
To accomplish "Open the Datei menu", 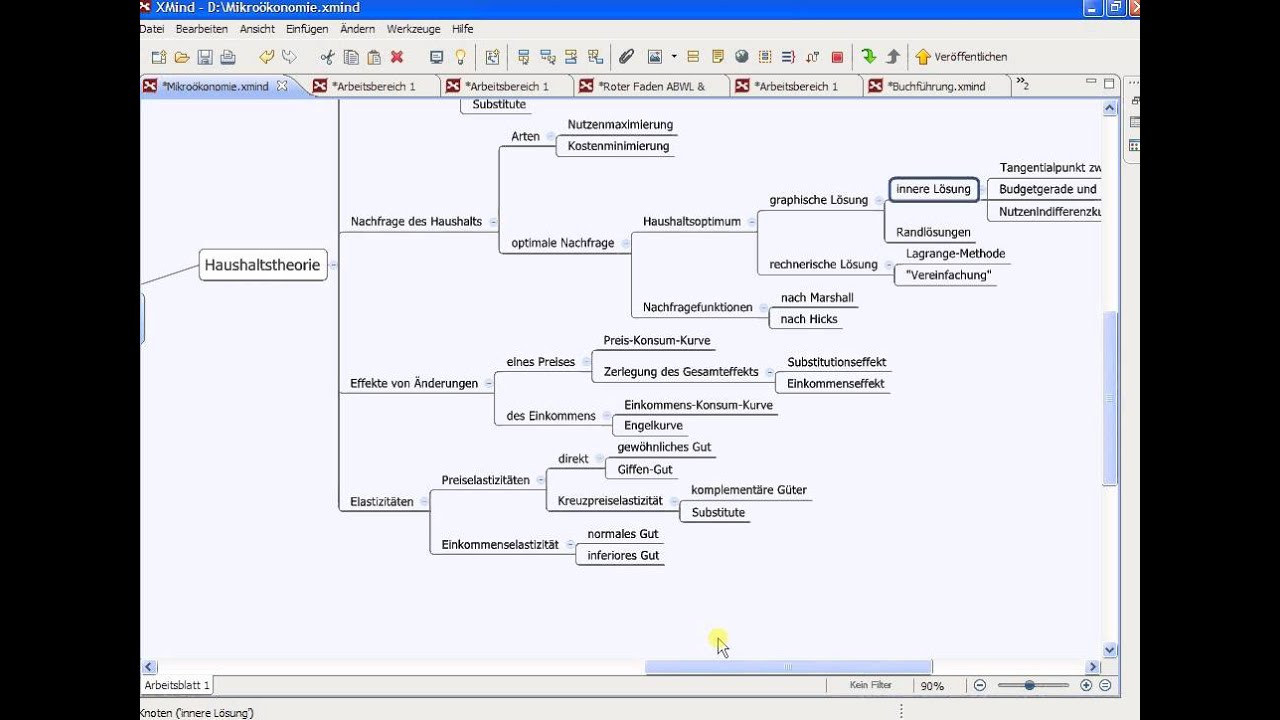I will (x=152, y=29).
